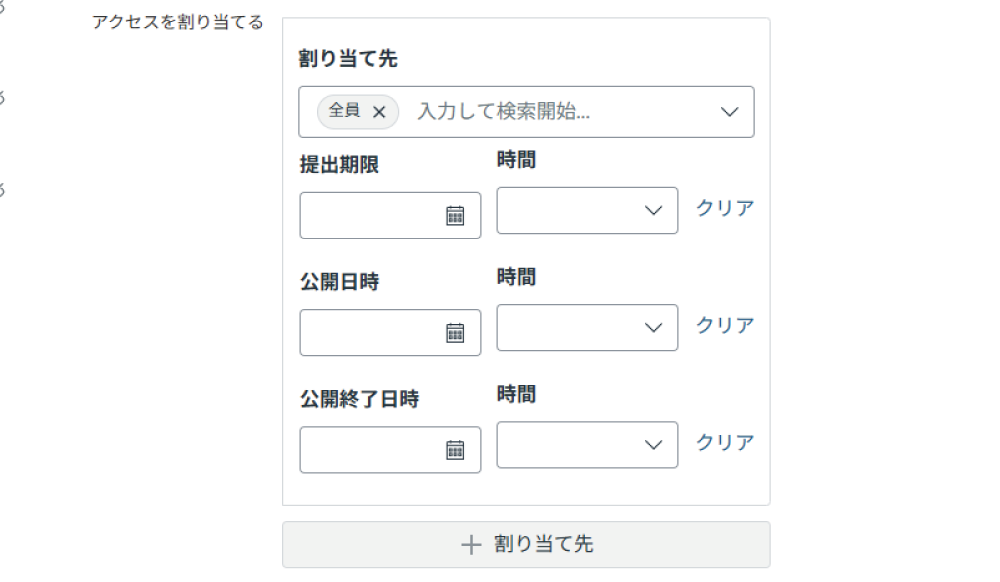Click the アクセスを割り当てる section label

click(178, 22)
